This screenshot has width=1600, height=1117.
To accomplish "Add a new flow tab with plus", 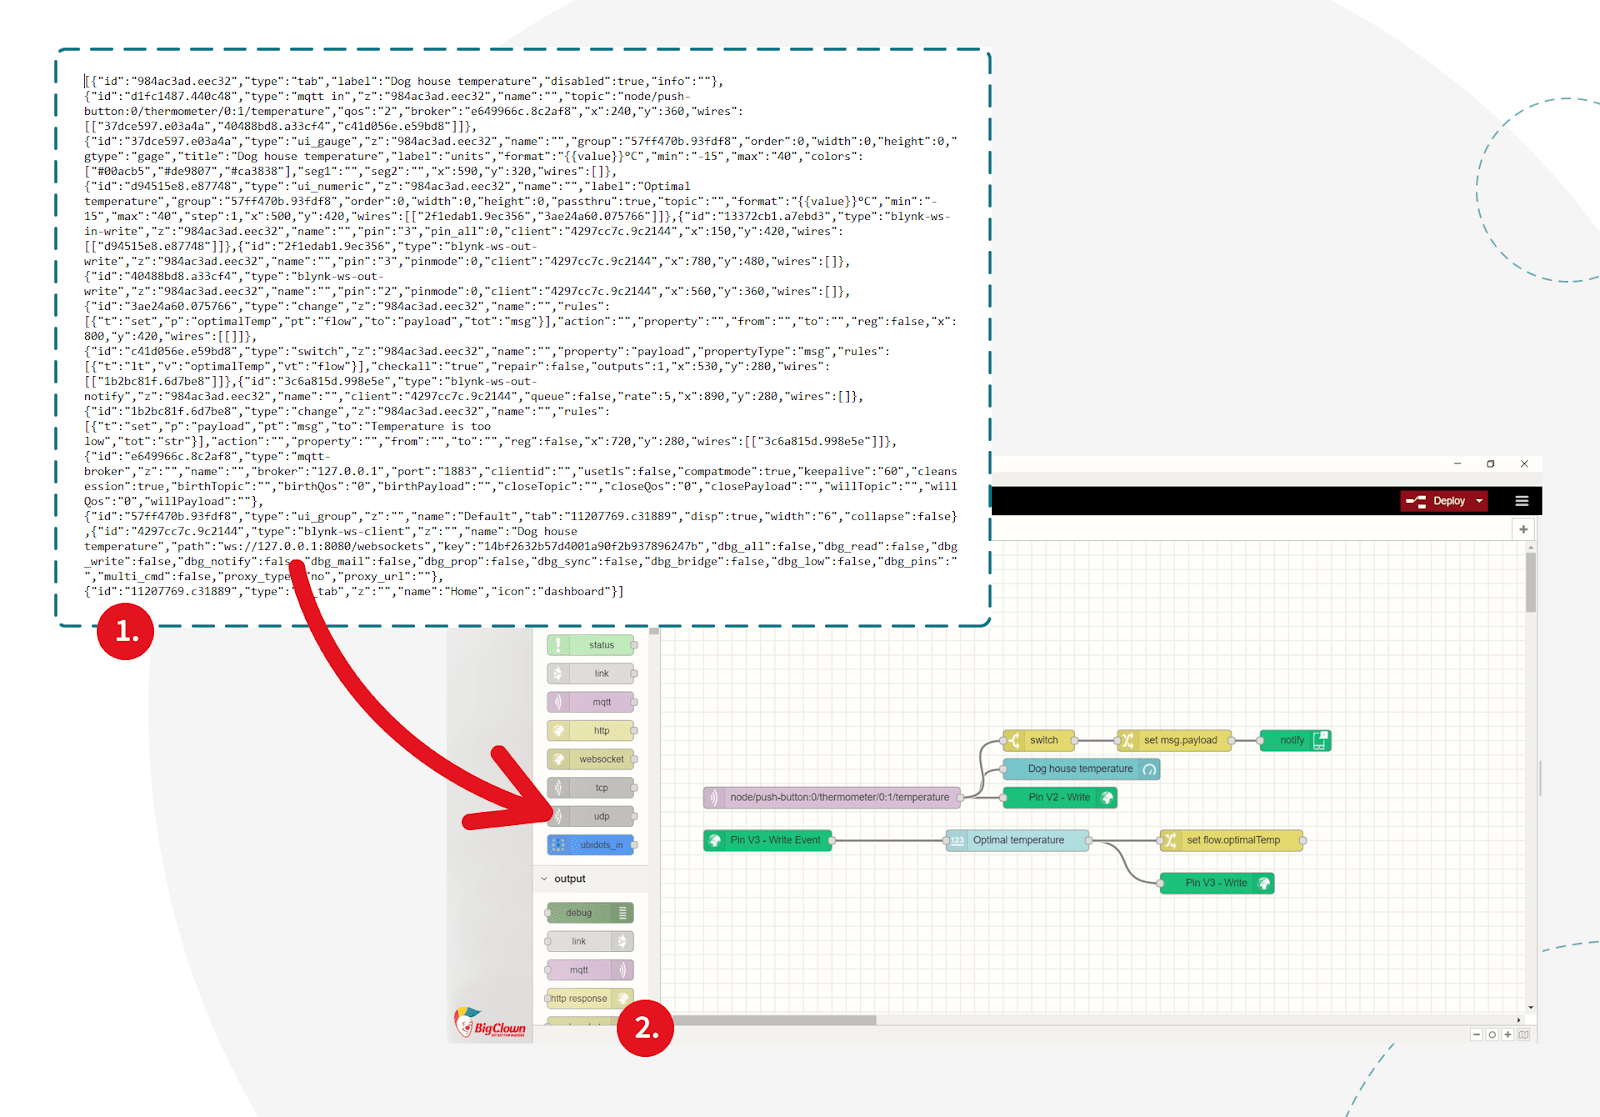I will coord(1523,529).
